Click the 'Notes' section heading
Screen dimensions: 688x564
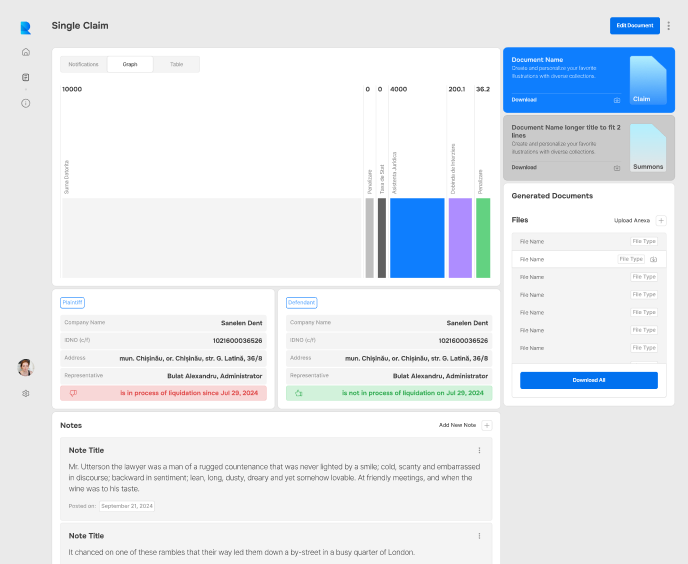71,425
